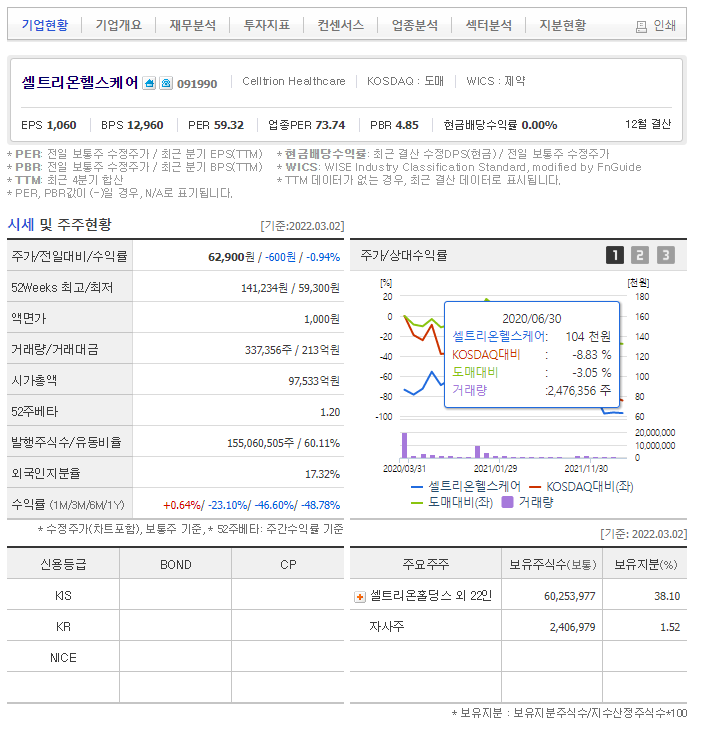Click the 1Y return value -48.78%
This screenshot has width=703, height=731.
[320, 505]
